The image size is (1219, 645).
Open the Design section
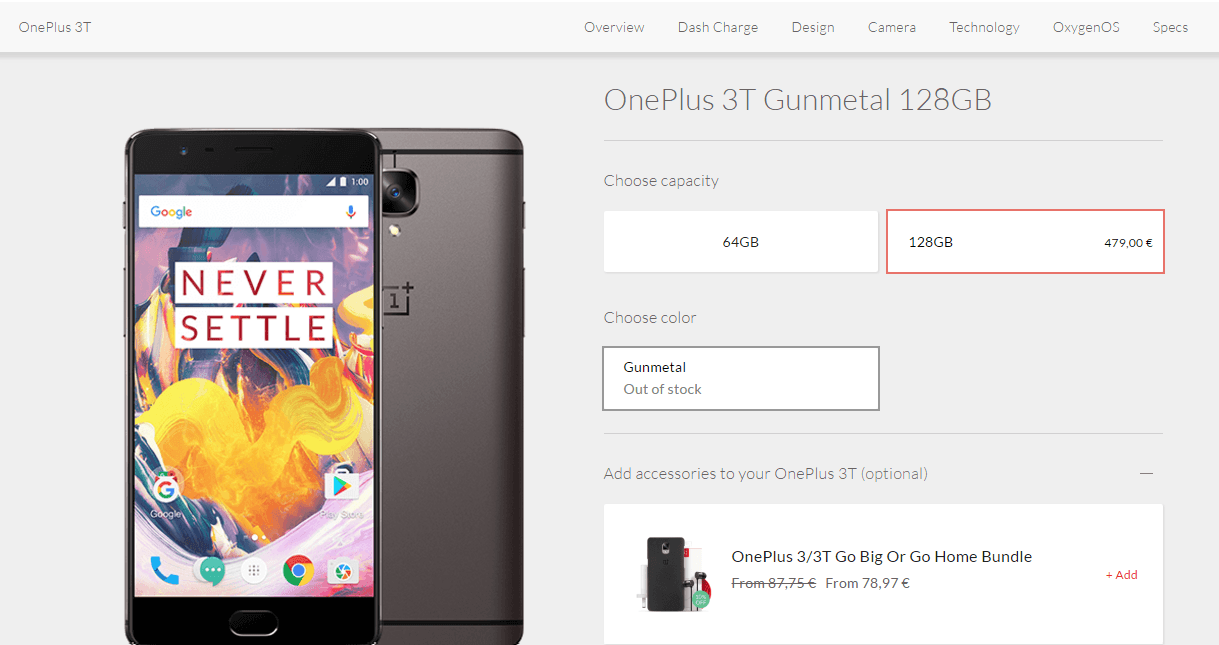[x=813, y=27]
